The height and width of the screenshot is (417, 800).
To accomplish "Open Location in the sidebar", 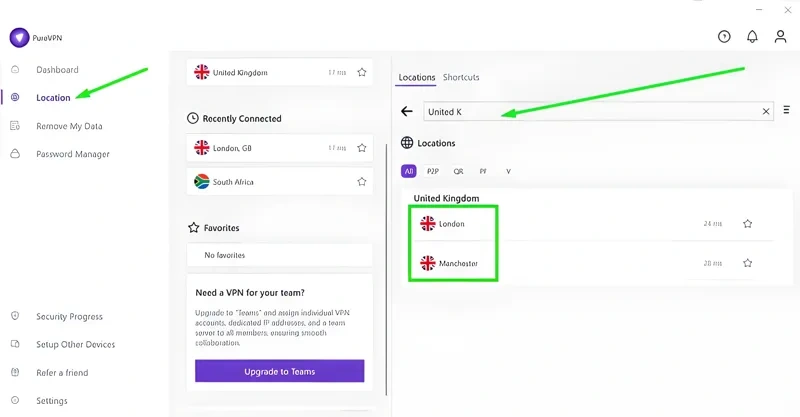I will click(53, 97).
